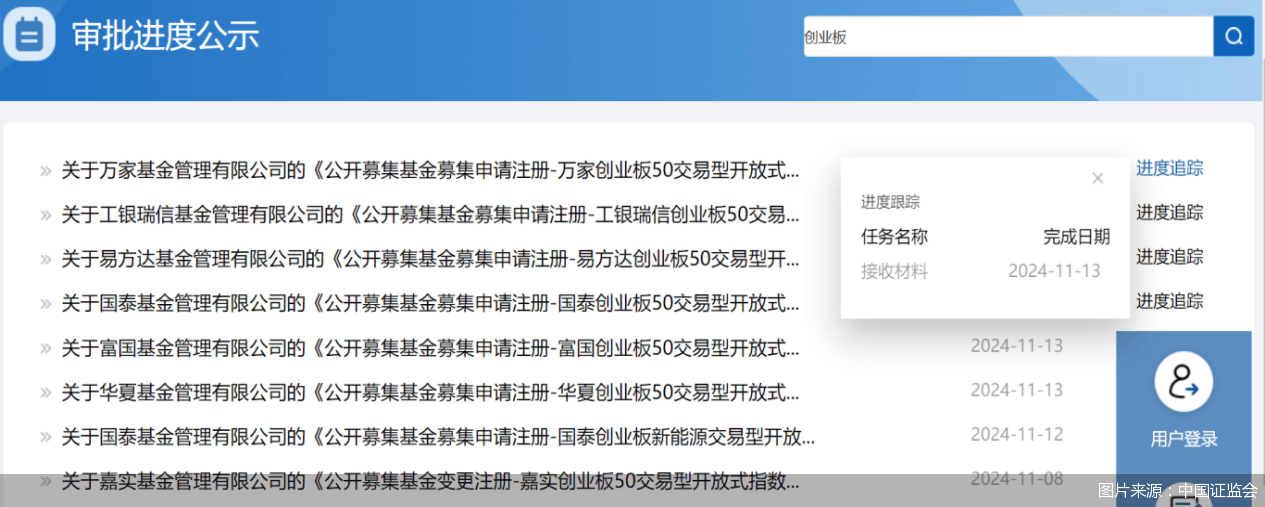Open the 国泰创业板50交易型开放式 entry

pyautogui.click(x=430, y=303)
